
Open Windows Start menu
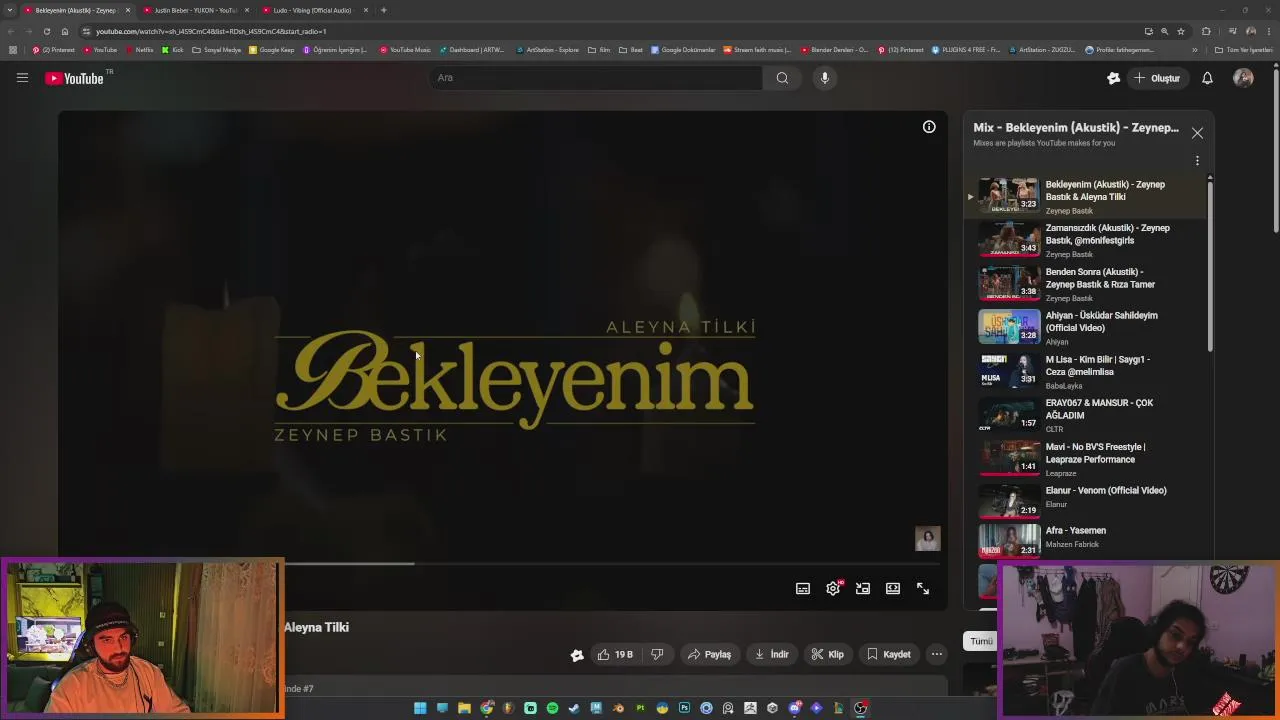point(420,708)
